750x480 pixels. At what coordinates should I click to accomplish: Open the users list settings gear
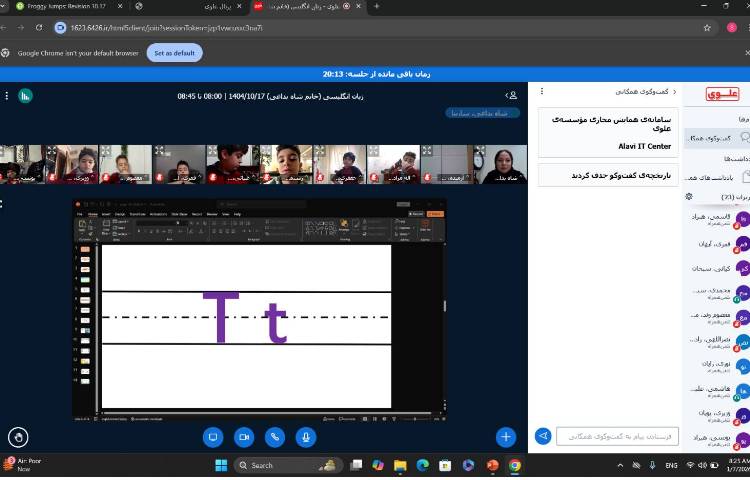(x=688, y=197)
